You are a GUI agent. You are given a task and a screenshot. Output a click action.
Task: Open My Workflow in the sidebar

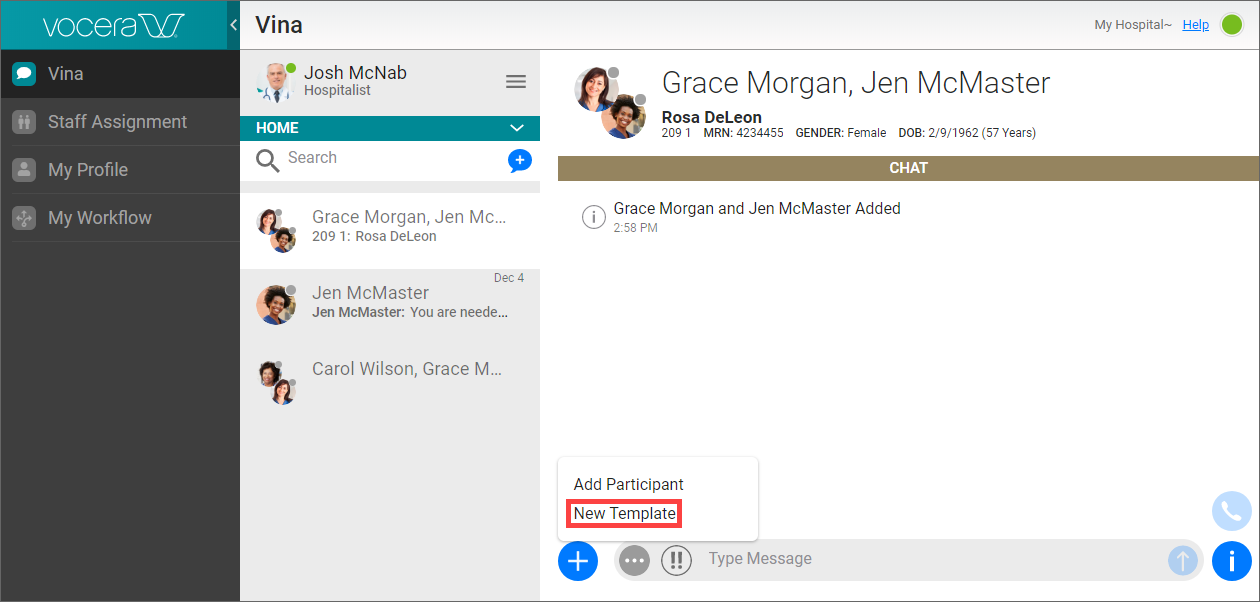(100, 218)
